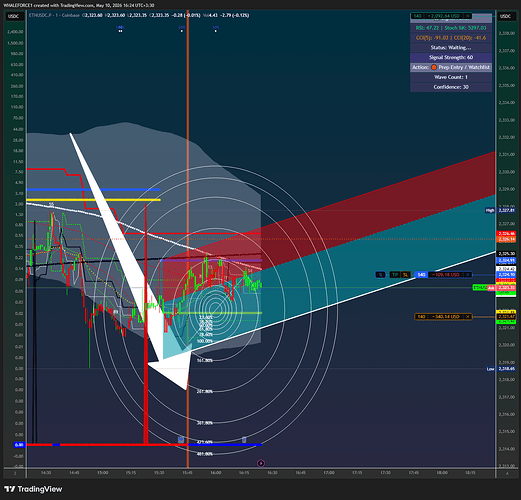Click the 16:00 time label on time axis
The height and width of the screenshot is (500, 521).
pyautogui.click(x=216, y=473)
